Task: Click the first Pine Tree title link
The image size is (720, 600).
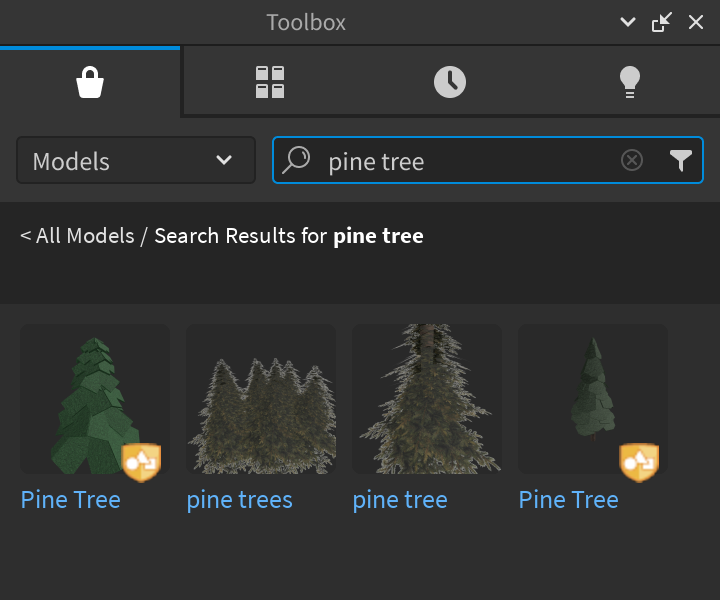Action: coord(71,500)
